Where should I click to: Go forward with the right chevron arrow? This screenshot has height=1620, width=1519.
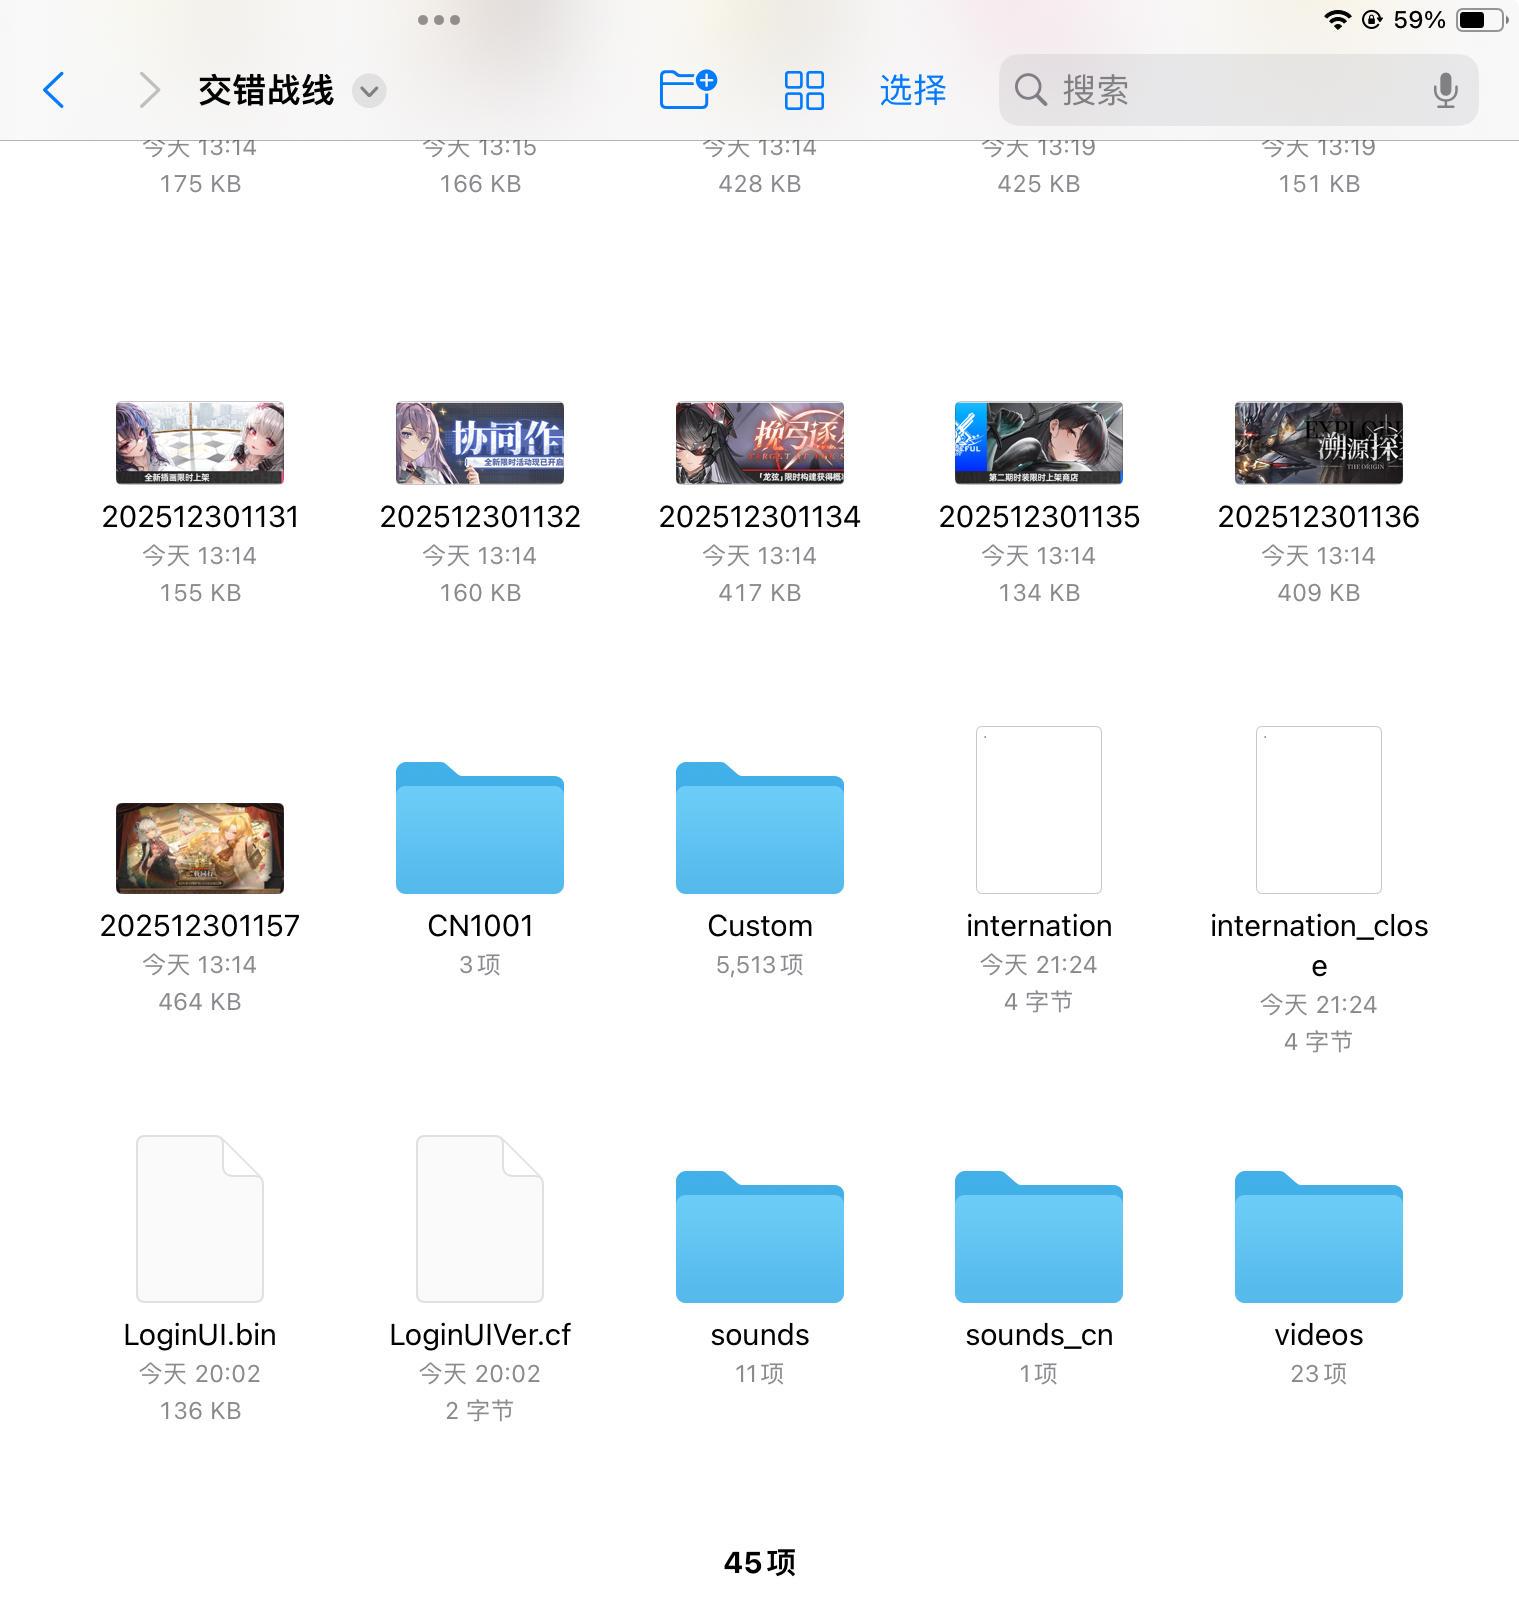click(x=149, y=90)
